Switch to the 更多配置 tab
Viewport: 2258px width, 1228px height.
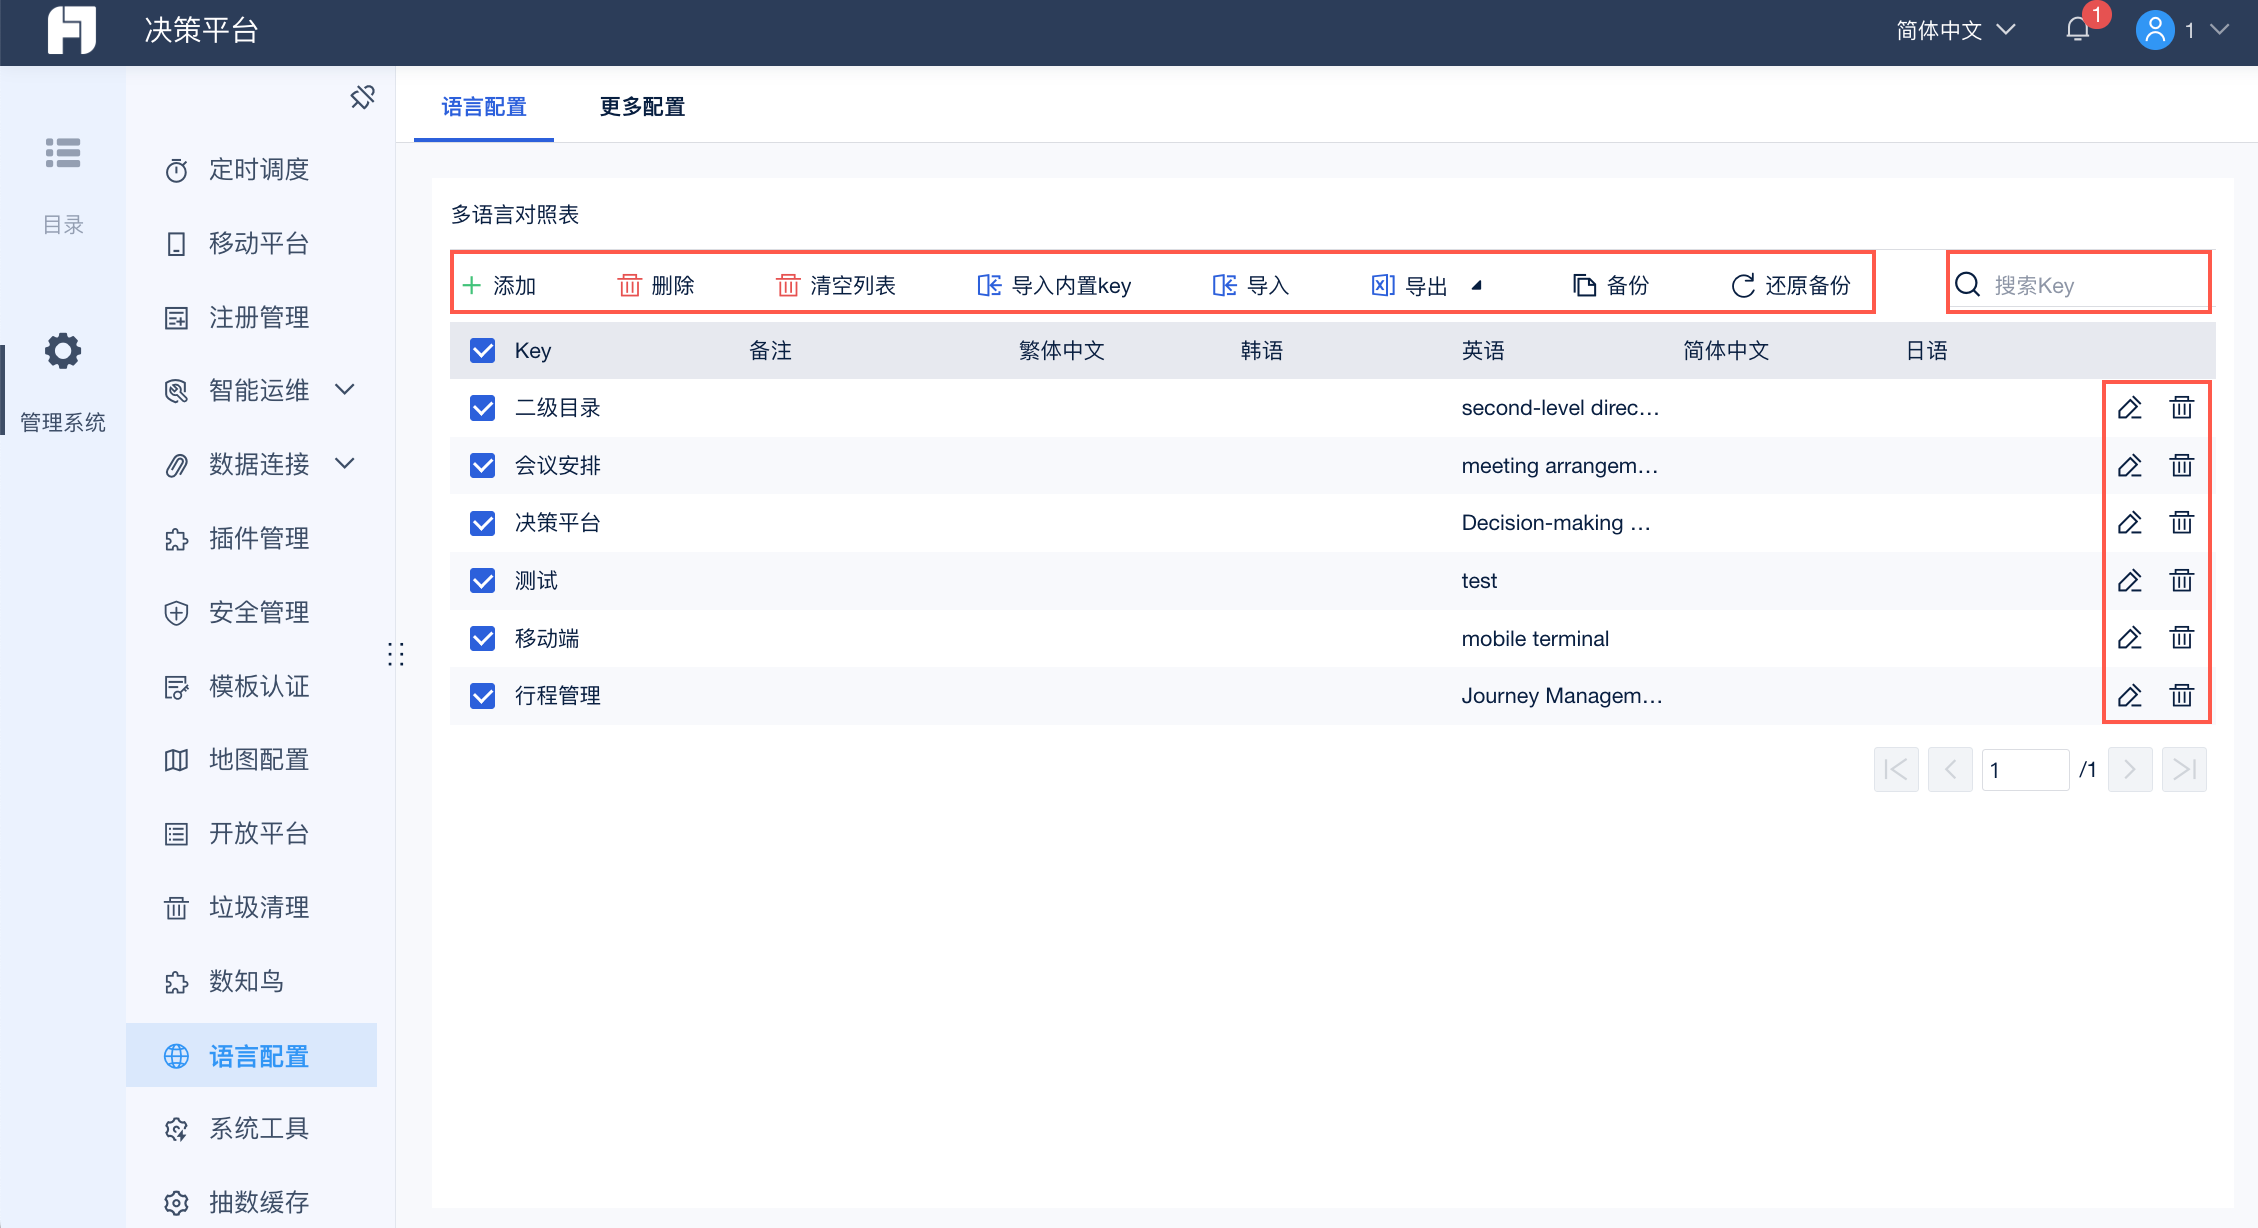pos(642,107)
